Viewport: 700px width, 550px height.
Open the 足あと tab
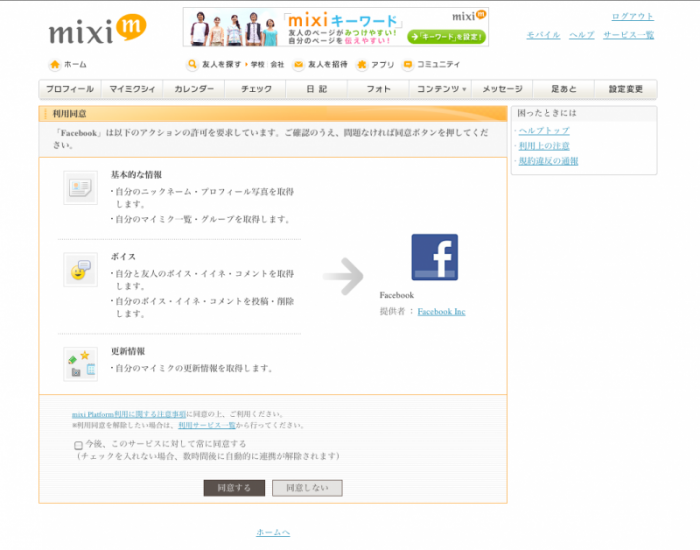pos(563,89)
